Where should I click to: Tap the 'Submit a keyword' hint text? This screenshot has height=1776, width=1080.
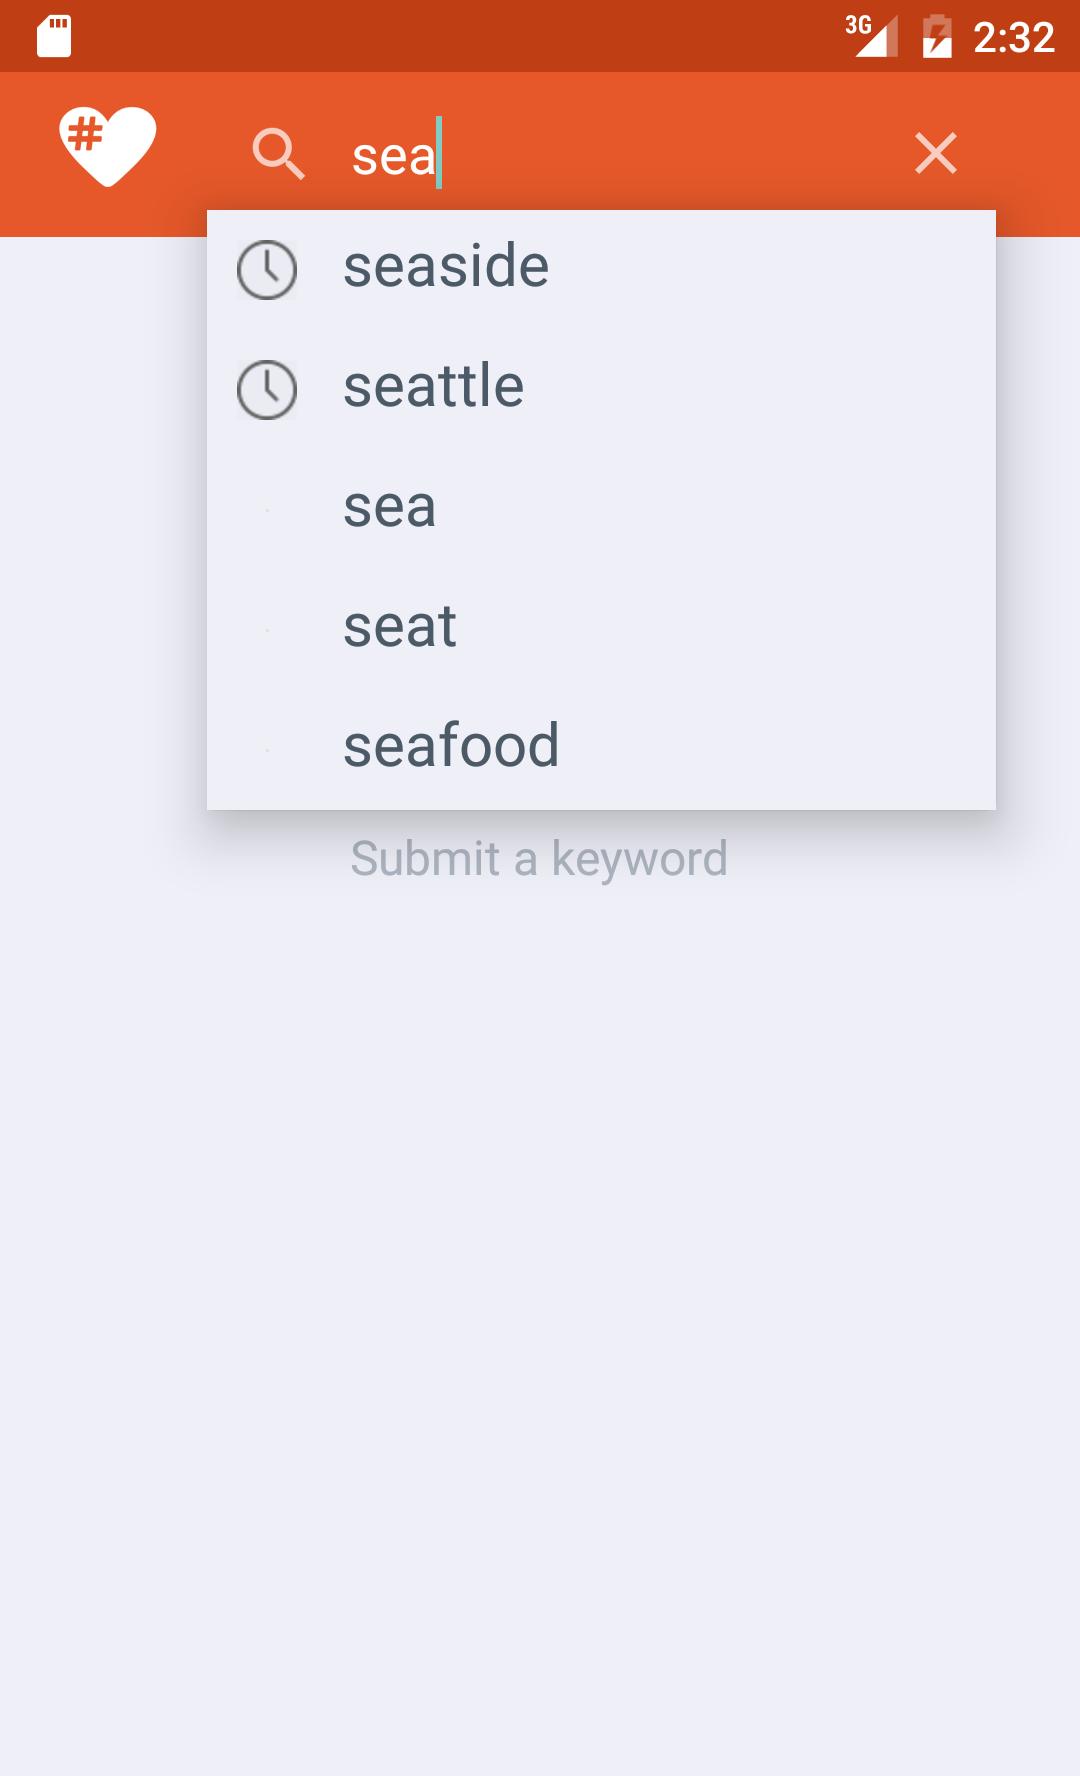click(x=539, y=859)
